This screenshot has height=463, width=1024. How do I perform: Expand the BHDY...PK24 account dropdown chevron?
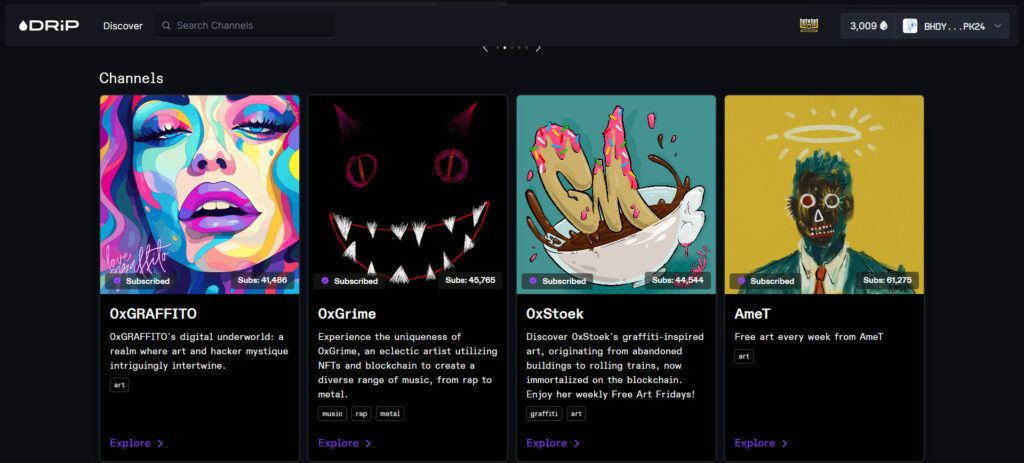[x=997, y=26]
